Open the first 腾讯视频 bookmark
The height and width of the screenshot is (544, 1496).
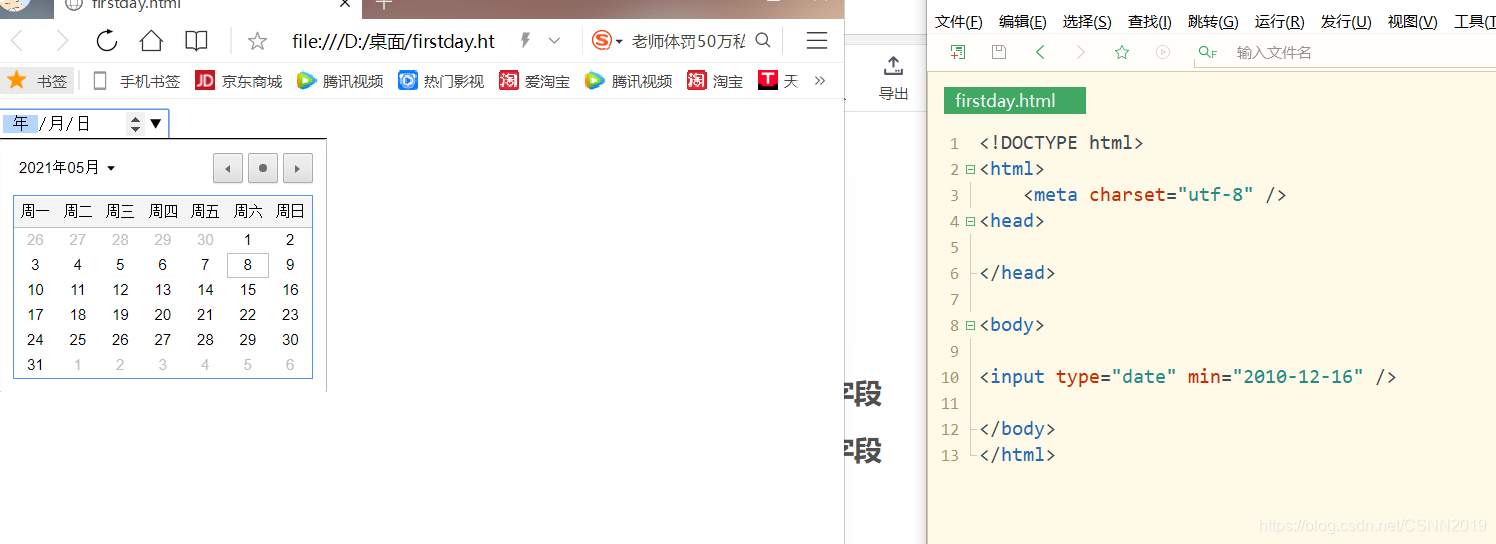pos(340,81)
